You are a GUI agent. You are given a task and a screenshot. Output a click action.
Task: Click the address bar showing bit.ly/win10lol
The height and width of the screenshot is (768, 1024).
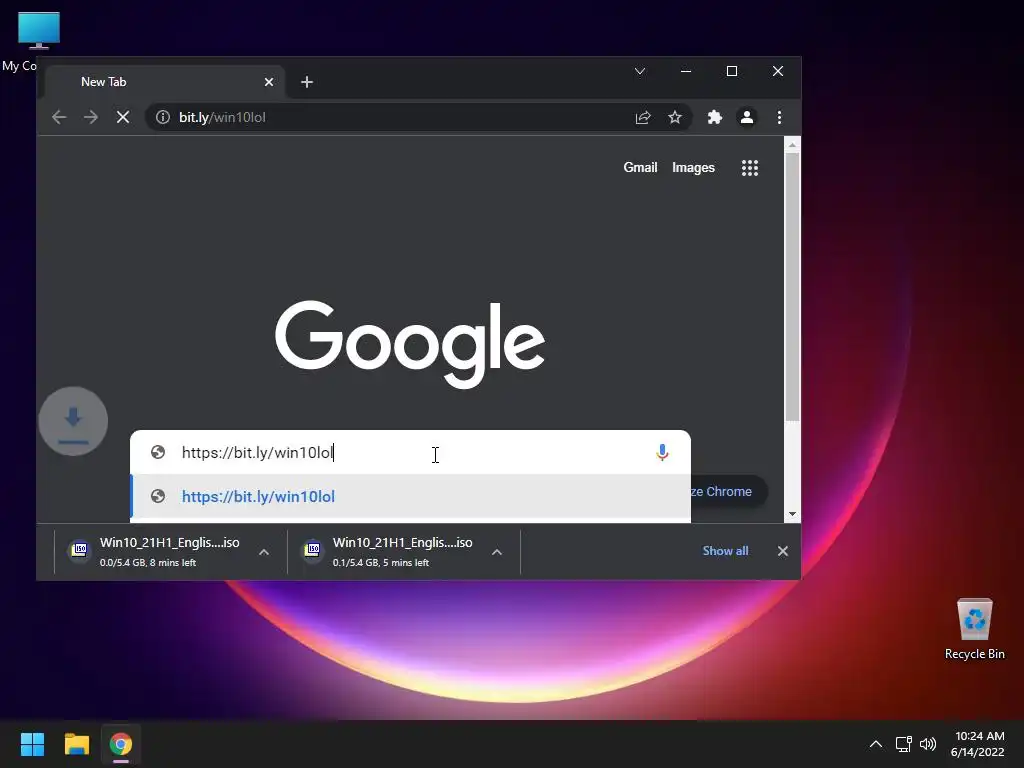(418, 118)
